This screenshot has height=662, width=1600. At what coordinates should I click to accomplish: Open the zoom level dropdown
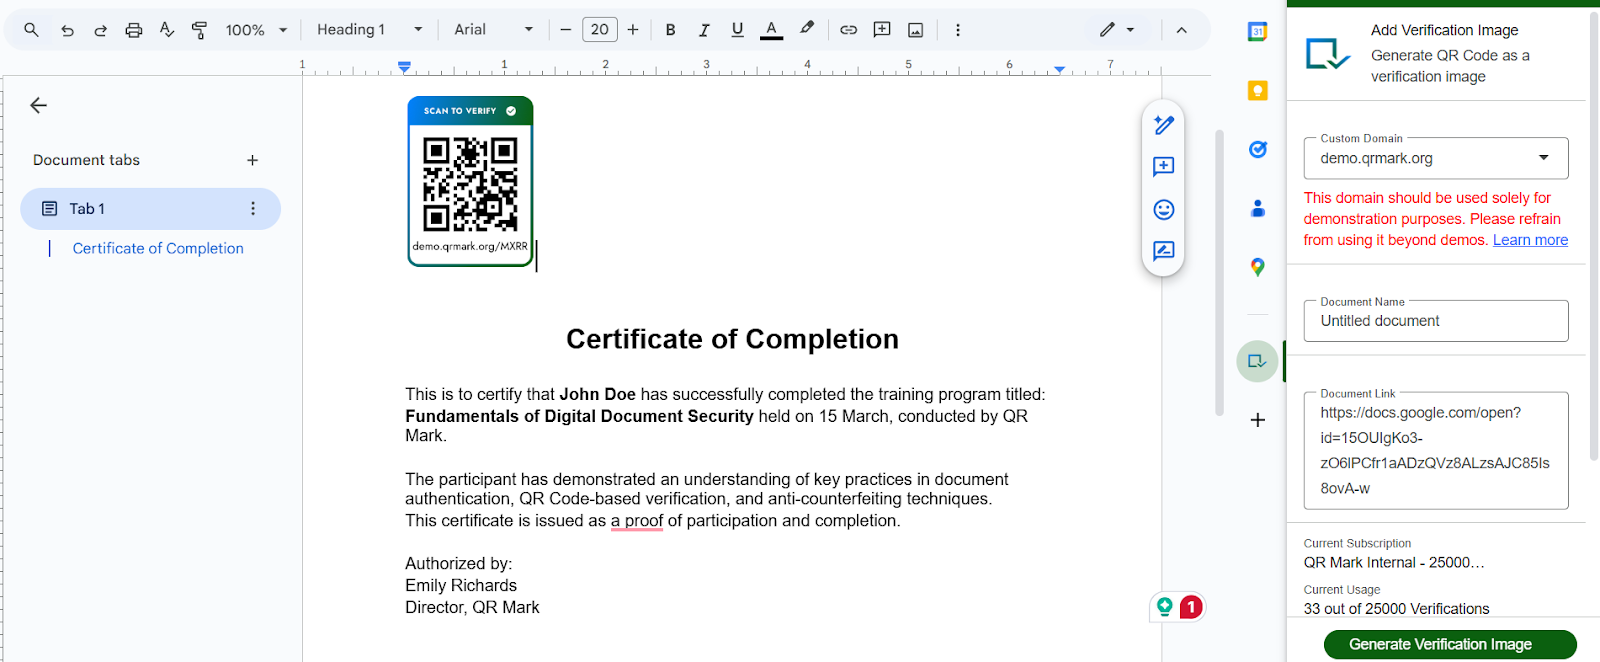click(256, 30)
